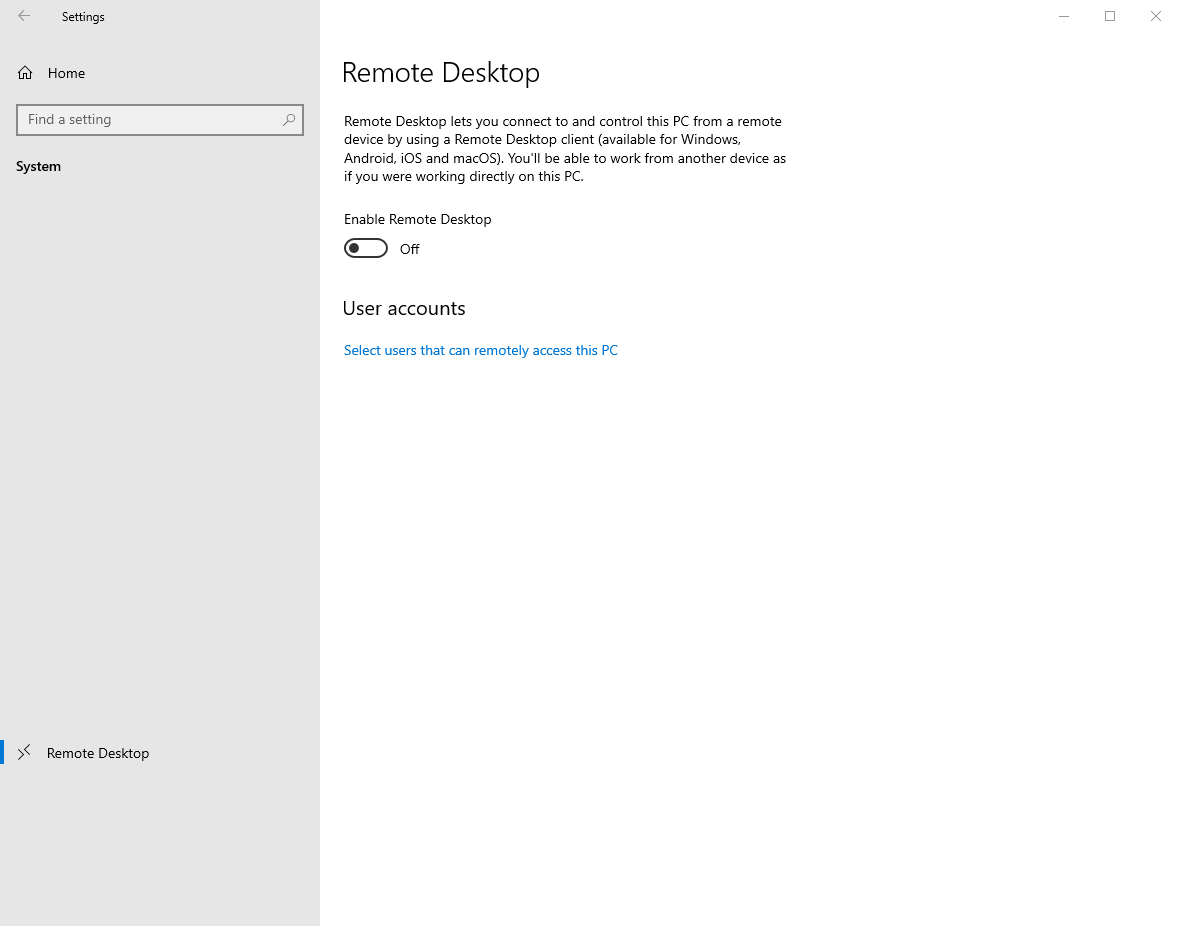The height and width of the screenshot is (926, 1179).
Task: Click the blue selection bar beside Remote Desktop
Action: coord(2,752)
